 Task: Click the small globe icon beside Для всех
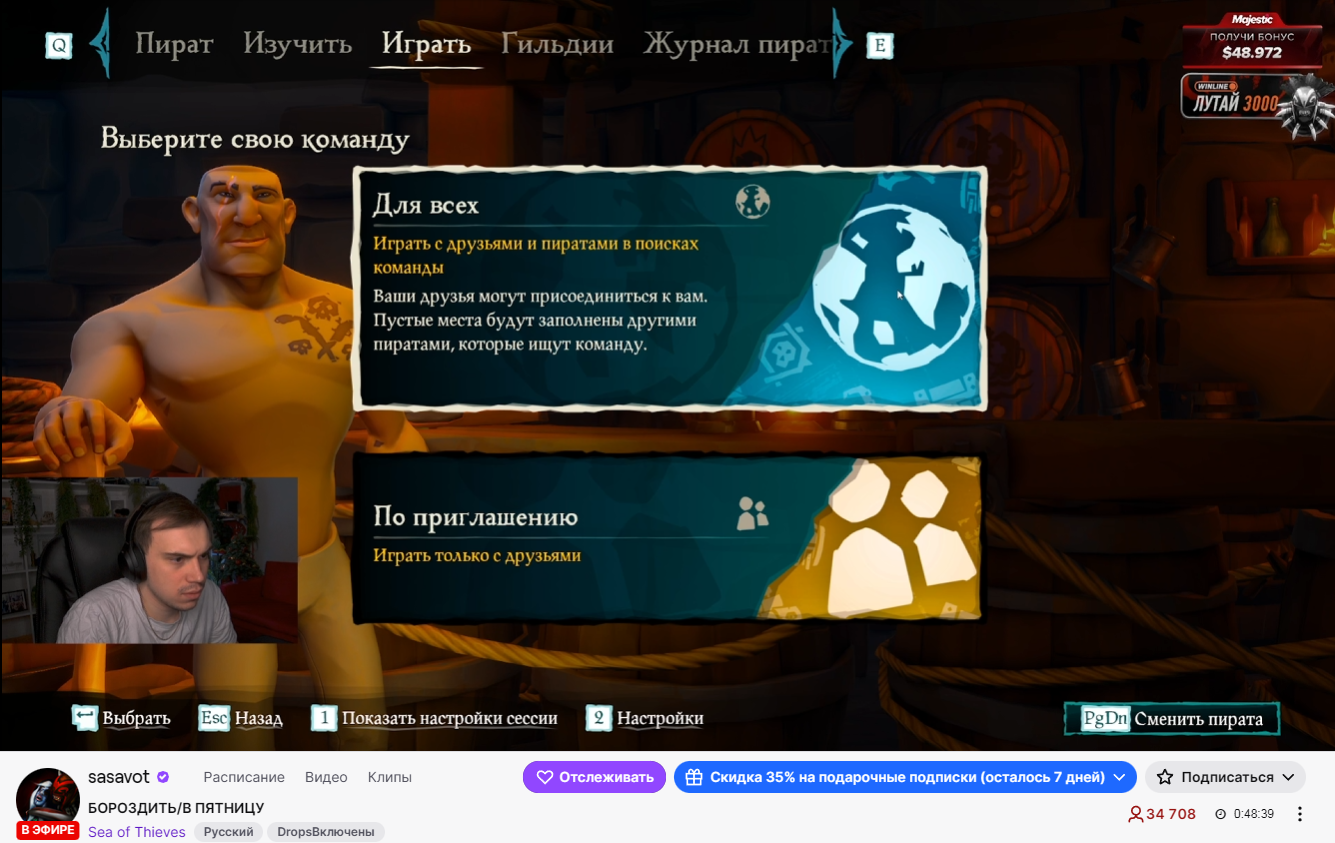[752, 202]
